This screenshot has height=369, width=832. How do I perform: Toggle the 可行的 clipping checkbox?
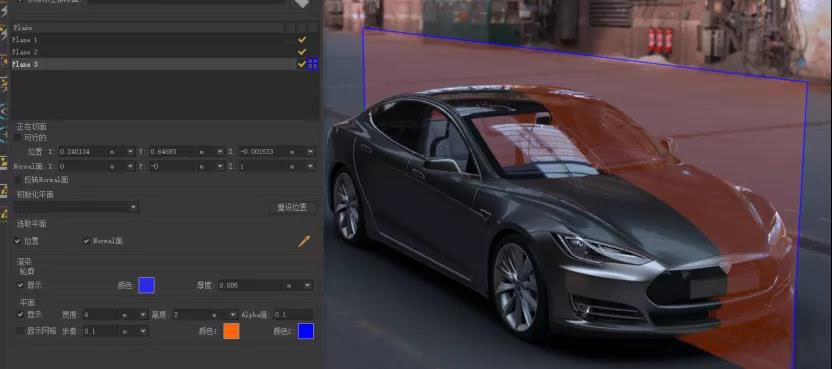coord(19,138)
